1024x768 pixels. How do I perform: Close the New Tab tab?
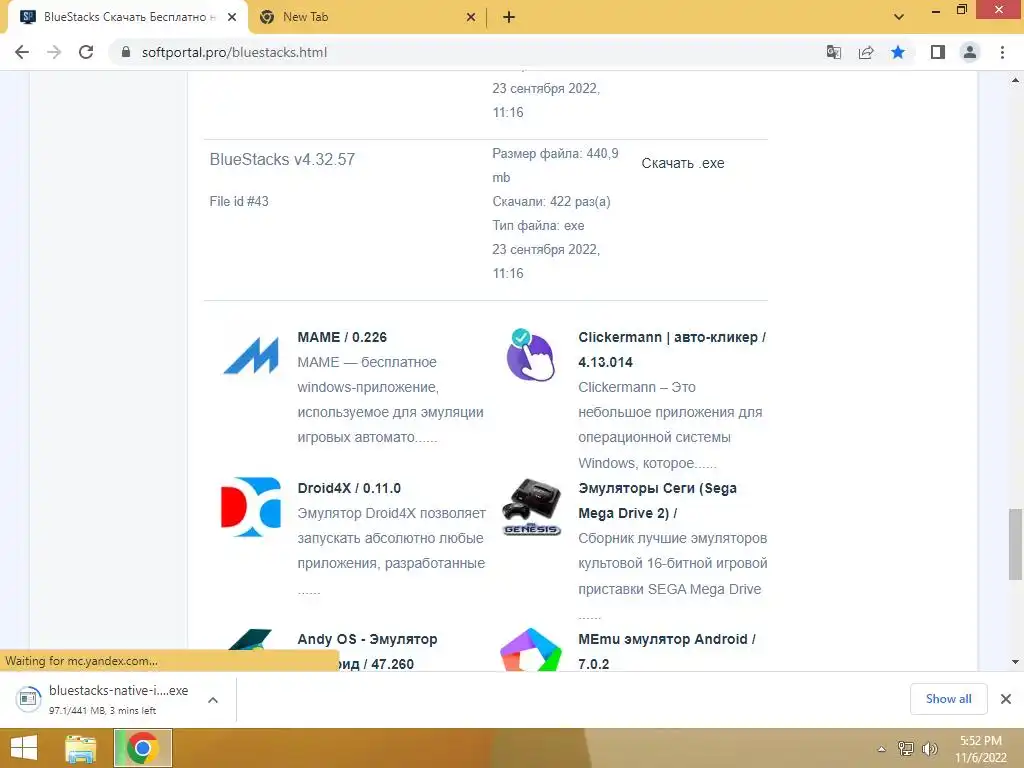(471, 17)
